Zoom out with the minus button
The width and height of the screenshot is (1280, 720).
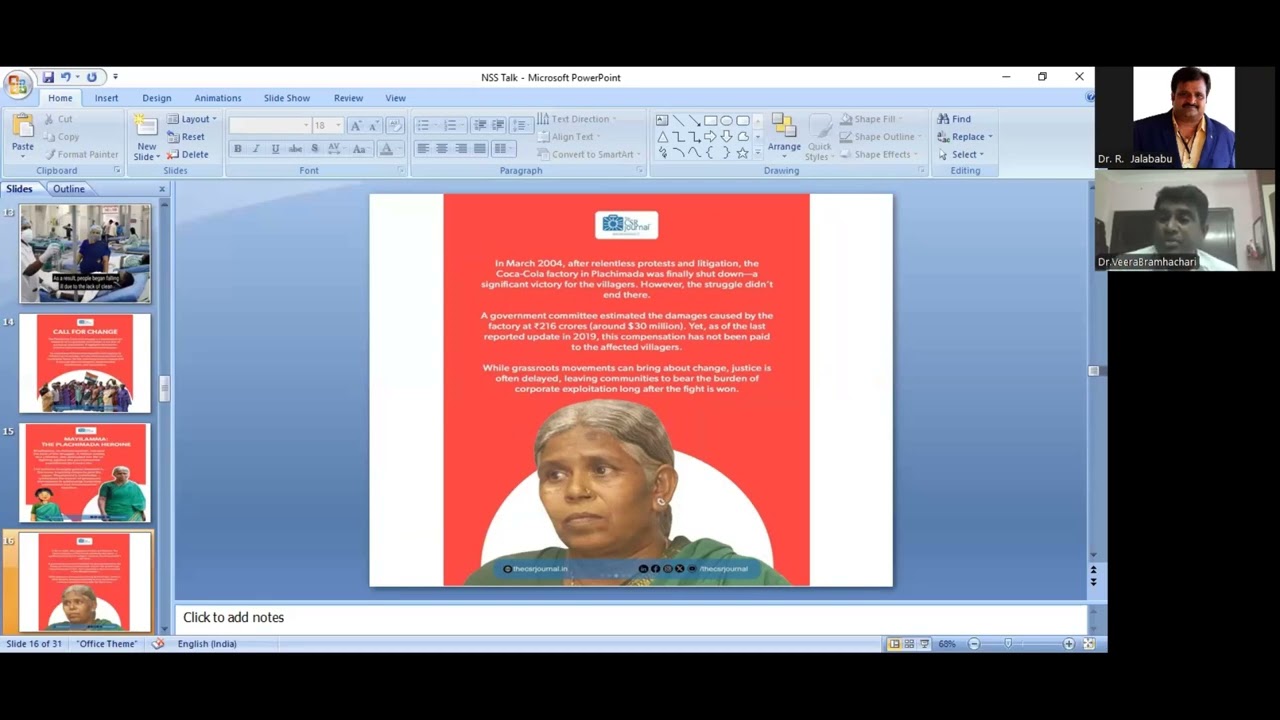tap(974, 644)
